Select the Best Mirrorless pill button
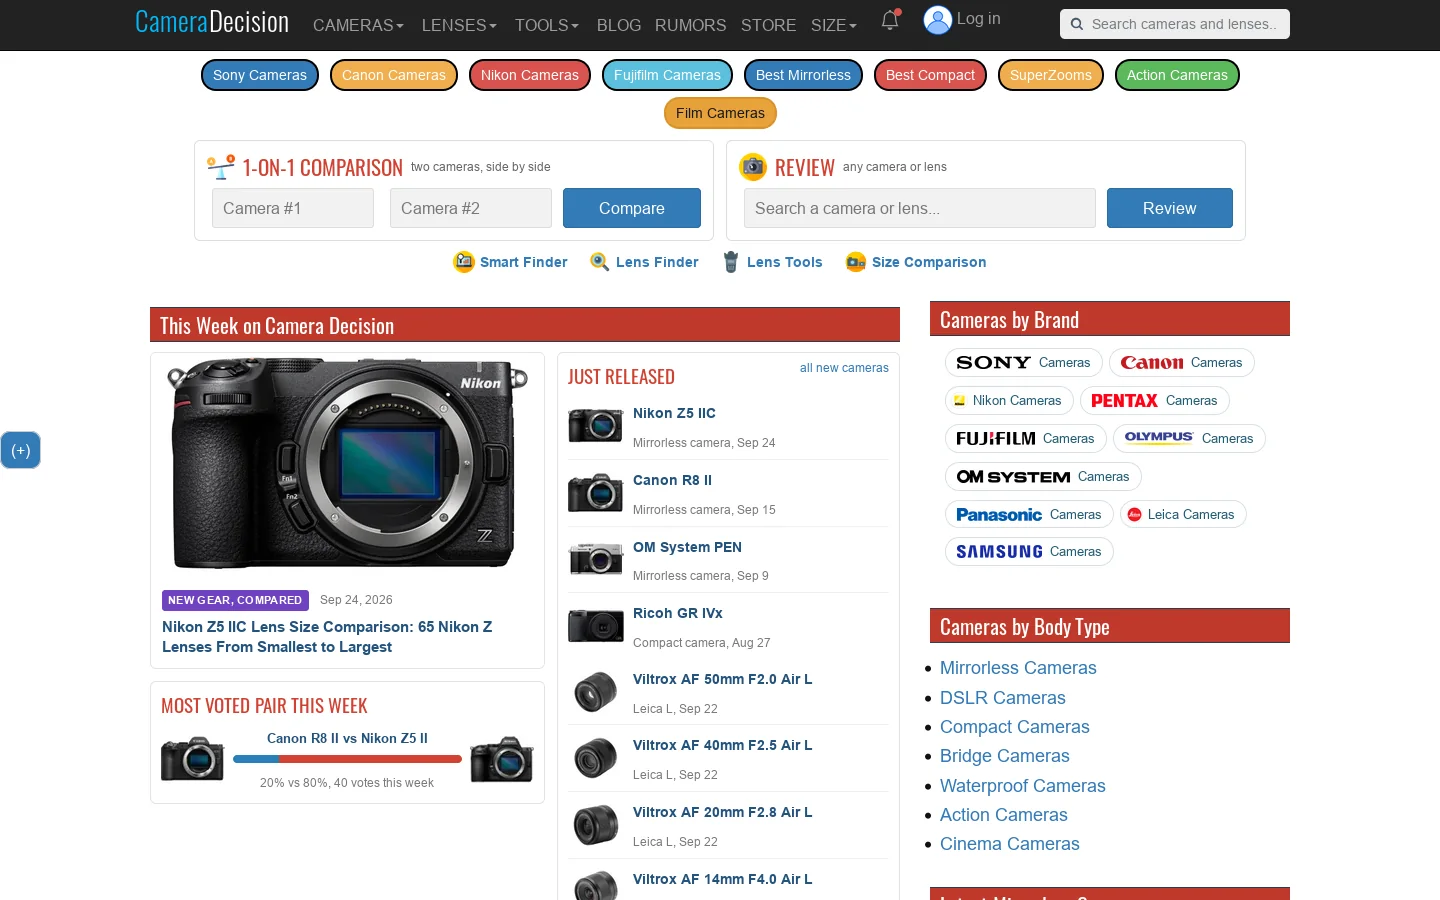The width and height of the screenshot is (1440, 900). point(803,75)
